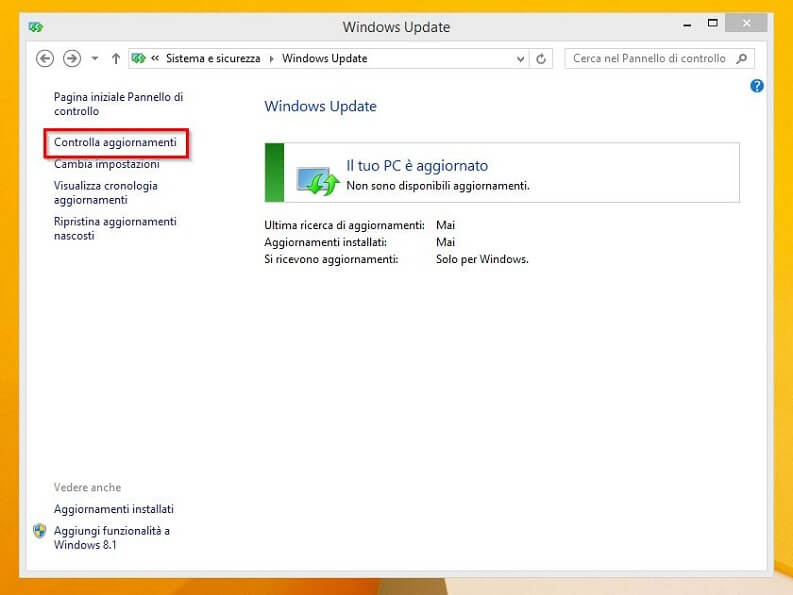Click Ultima ricerca di aggiornamenti label
Screen dimensions: 793x595
pyautogui.click(x=344, y=225)
